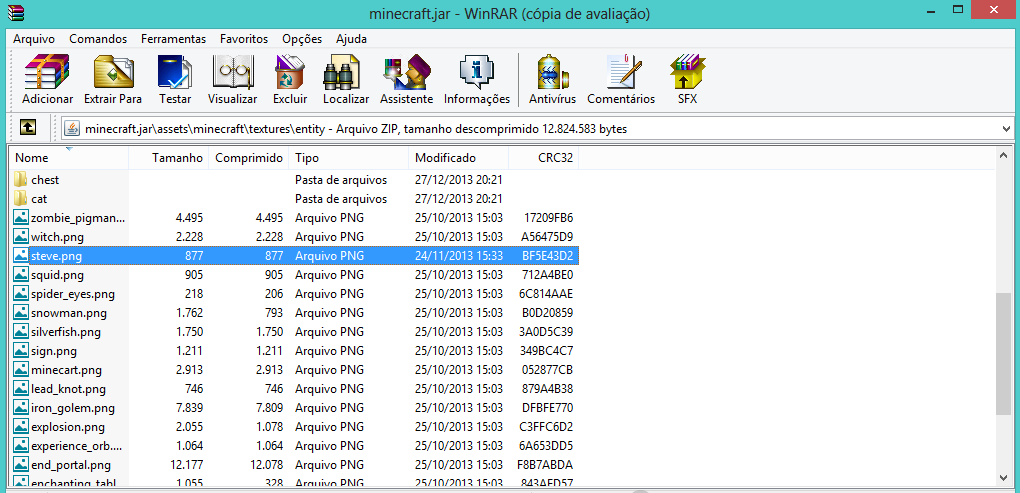Click the end_portal.png file icon
The width and height of the screenshot is (1020, 493).
(21, 465)
